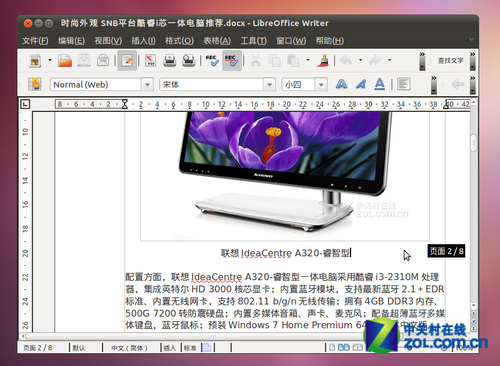Image resolution: width=500 pixels, height=366 pixels.
Task: Click the horizontal scrollbar at bottom
Action: pyautogui.click(x=213, y=336)
